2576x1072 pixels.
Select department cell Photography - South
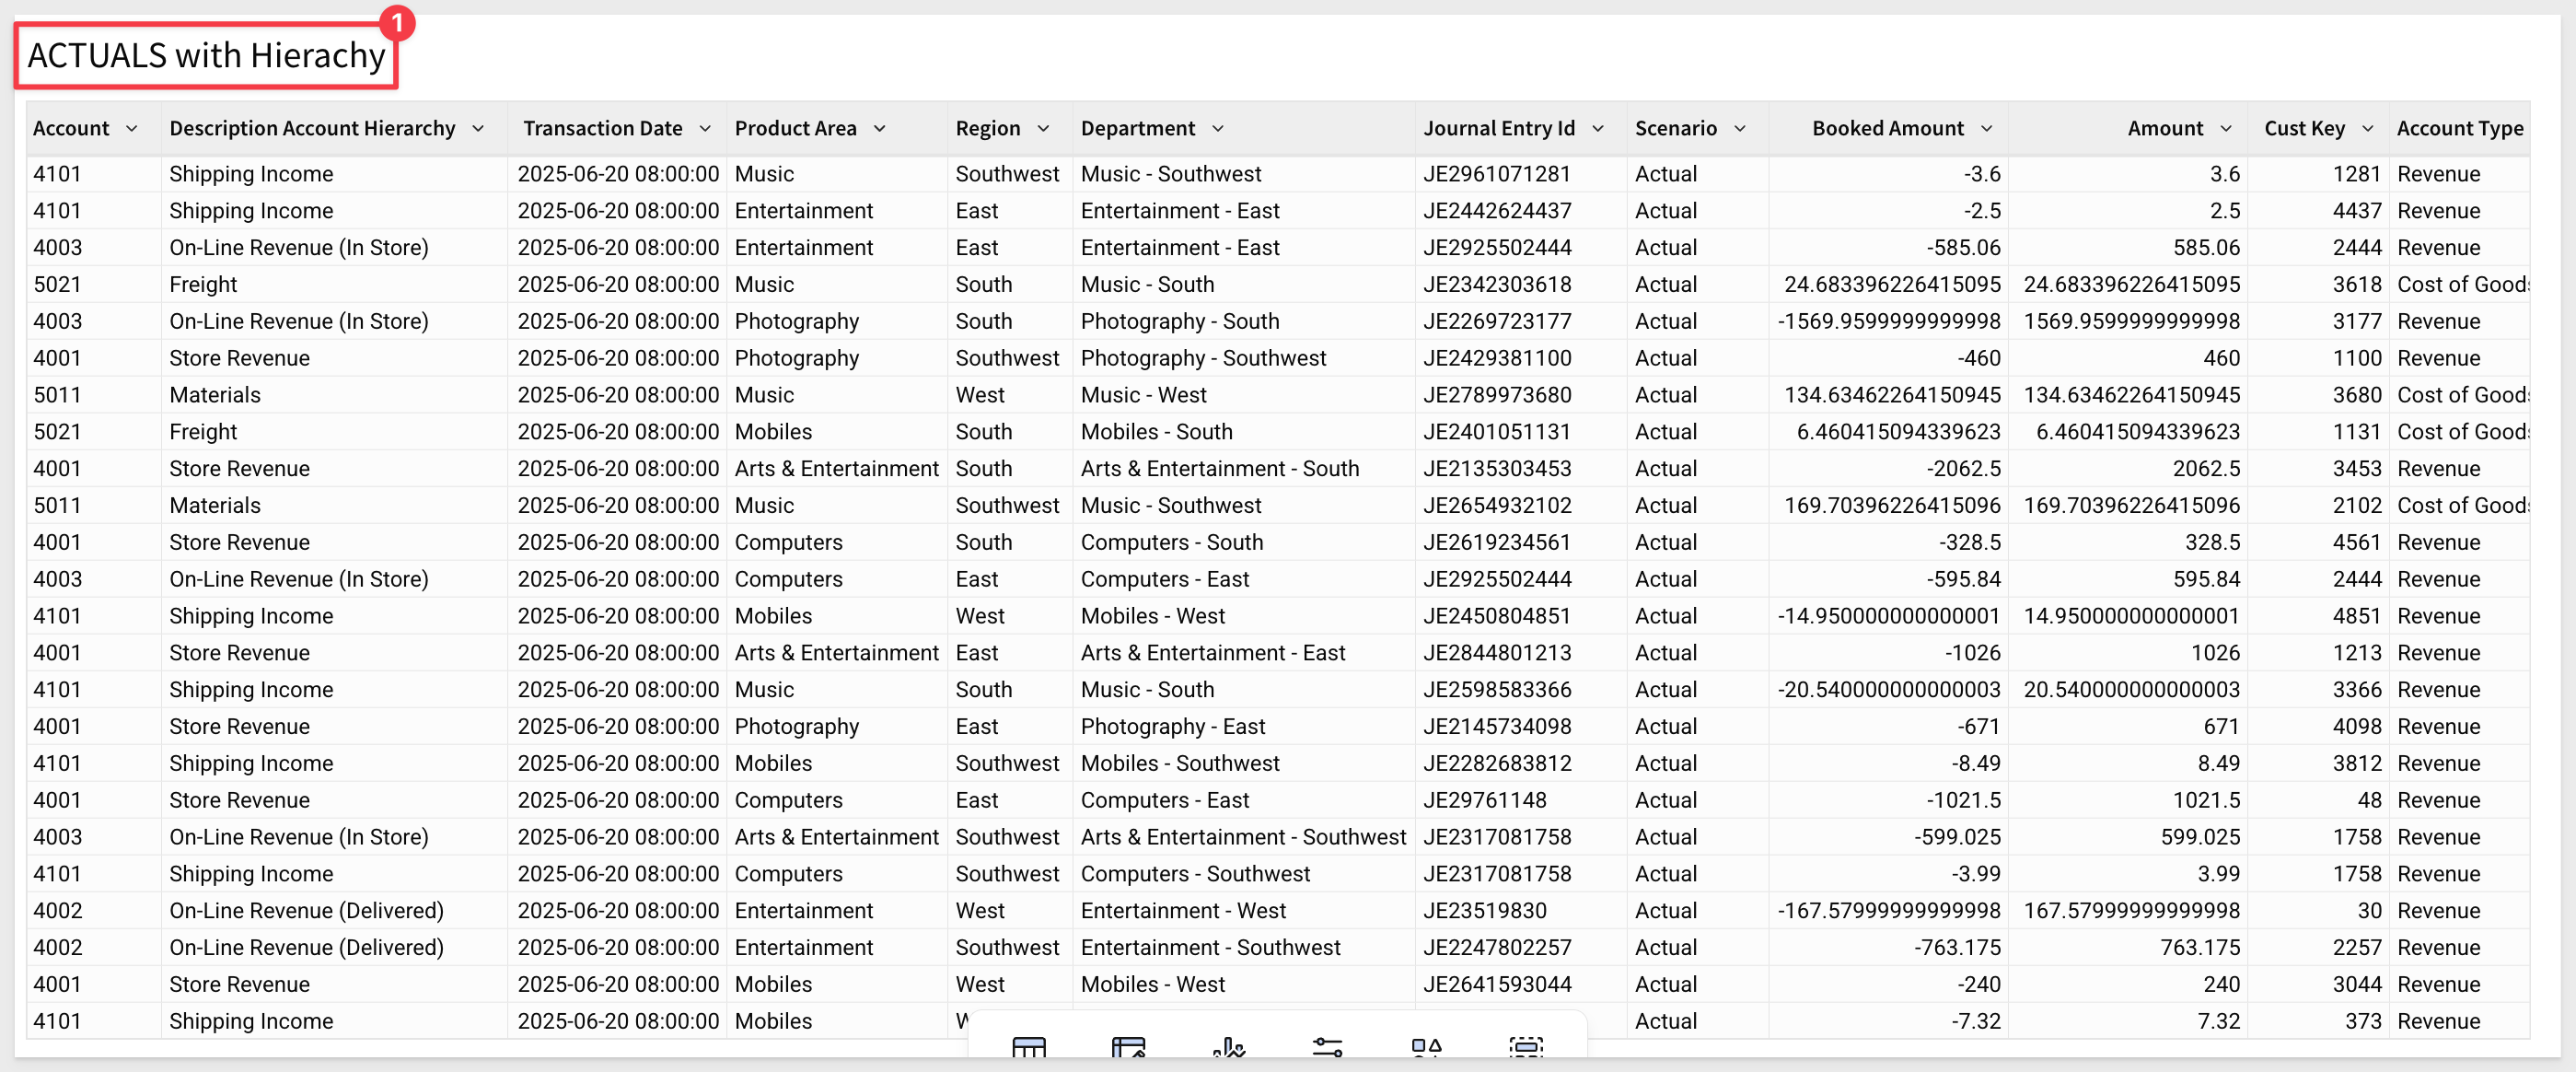[1180, 322]
